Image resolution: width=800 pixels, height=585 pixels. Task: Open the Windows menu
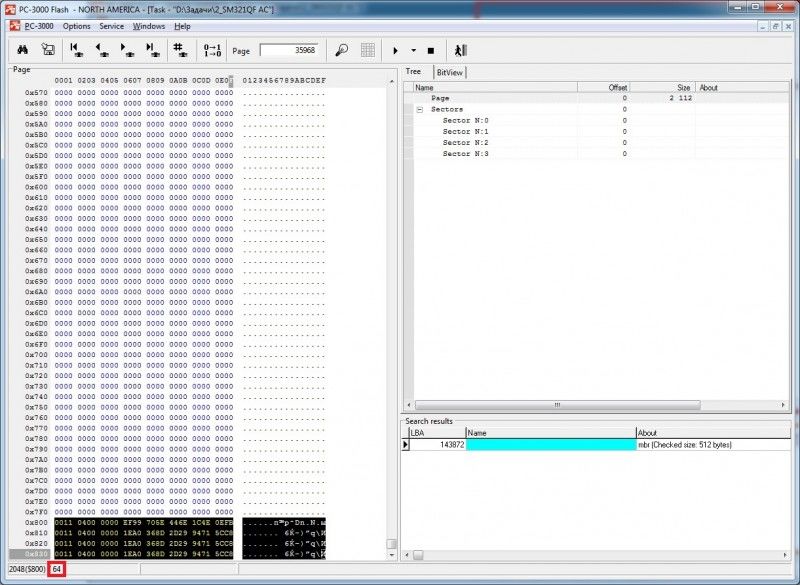tap(148, 26)
